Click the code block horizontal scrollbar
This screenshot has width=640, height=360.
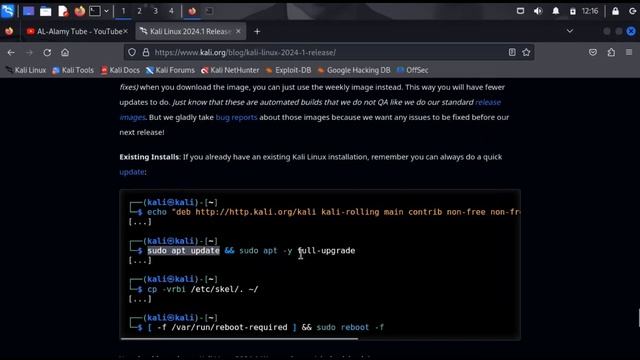tap(239, 338)
